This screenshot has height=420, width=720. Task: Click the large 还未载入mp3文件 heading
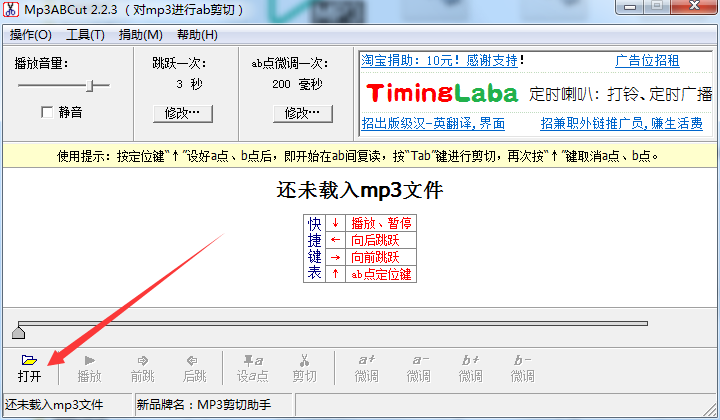360,190
